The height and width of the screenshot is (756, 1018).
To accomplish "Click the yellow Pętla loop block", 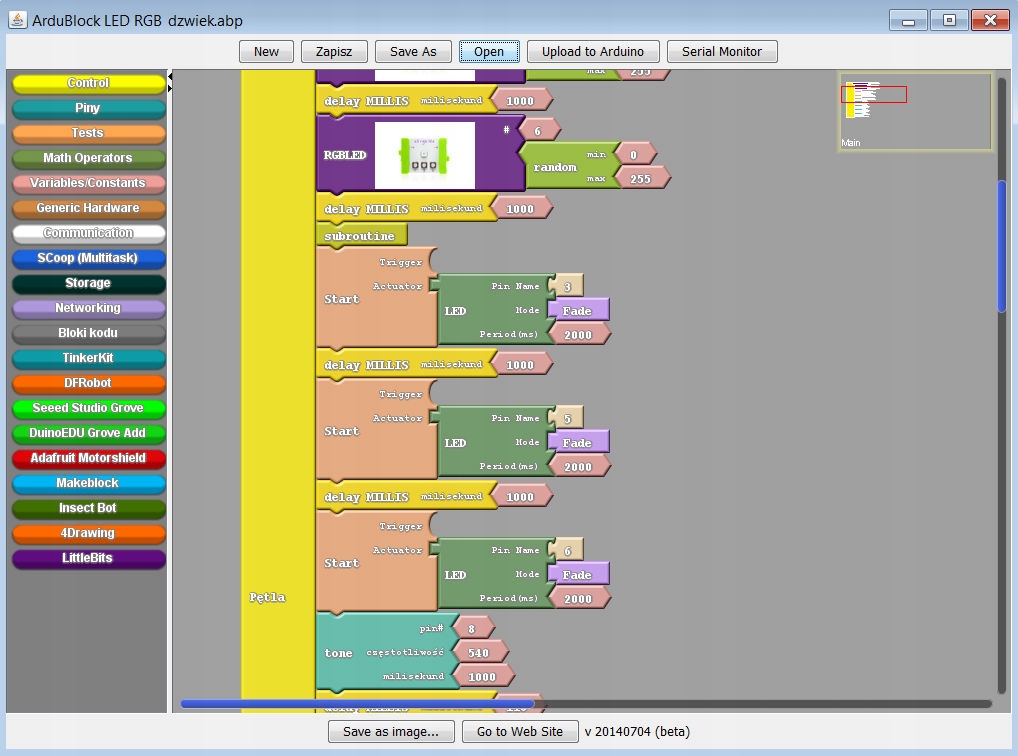I will click(267, 597).
